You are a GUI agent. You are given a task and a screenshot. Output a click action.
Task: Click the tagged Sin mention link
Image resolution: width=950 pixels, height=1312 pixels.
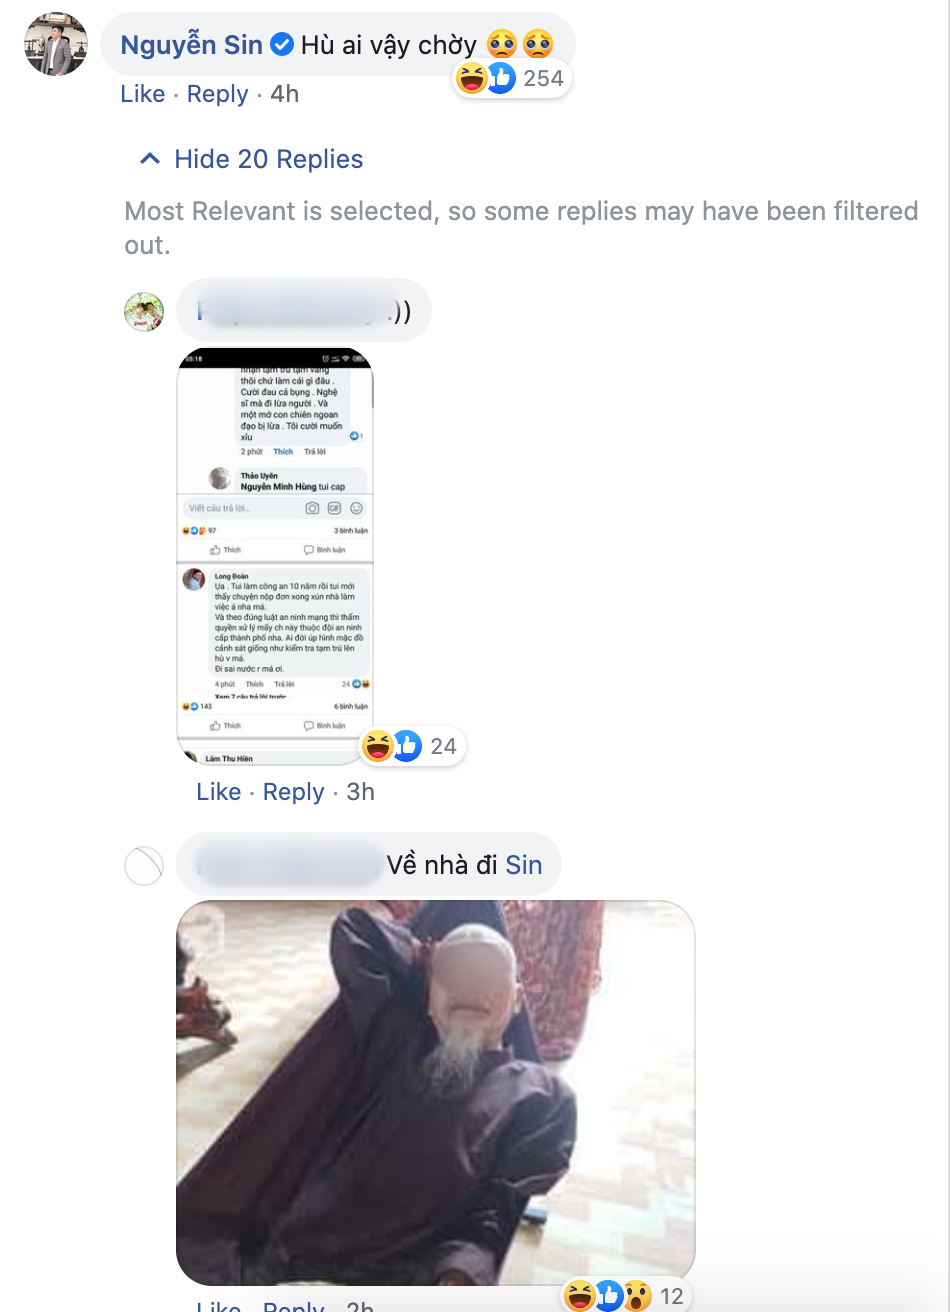pos(524,864)
